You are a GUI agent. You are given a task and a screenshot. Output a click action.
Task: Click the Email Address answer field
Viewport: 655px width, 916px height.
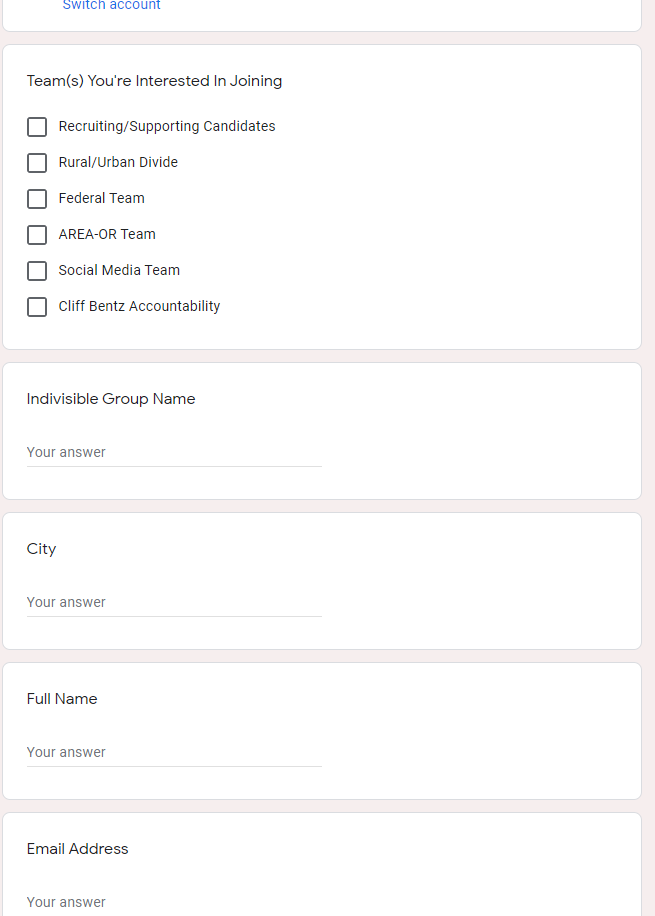coord(174,902)
